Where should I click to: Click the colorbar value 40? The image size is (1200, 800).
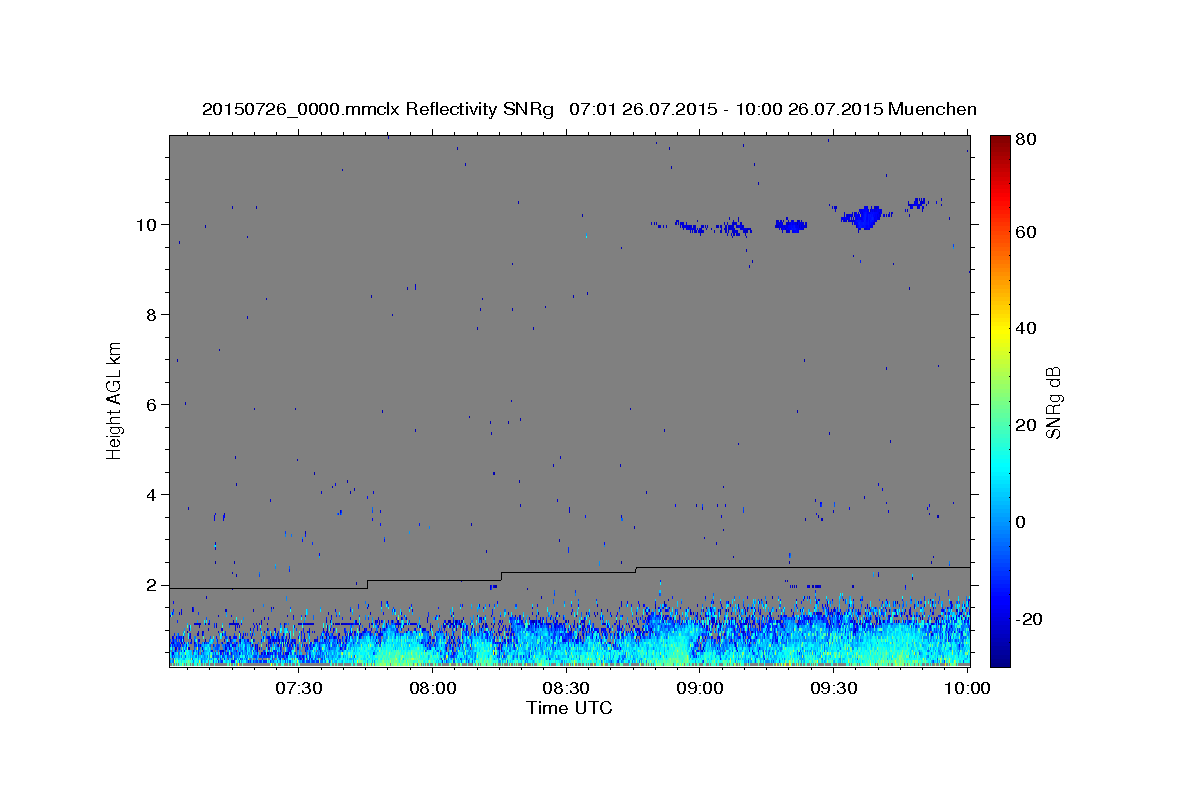(x=1027, y=328)
